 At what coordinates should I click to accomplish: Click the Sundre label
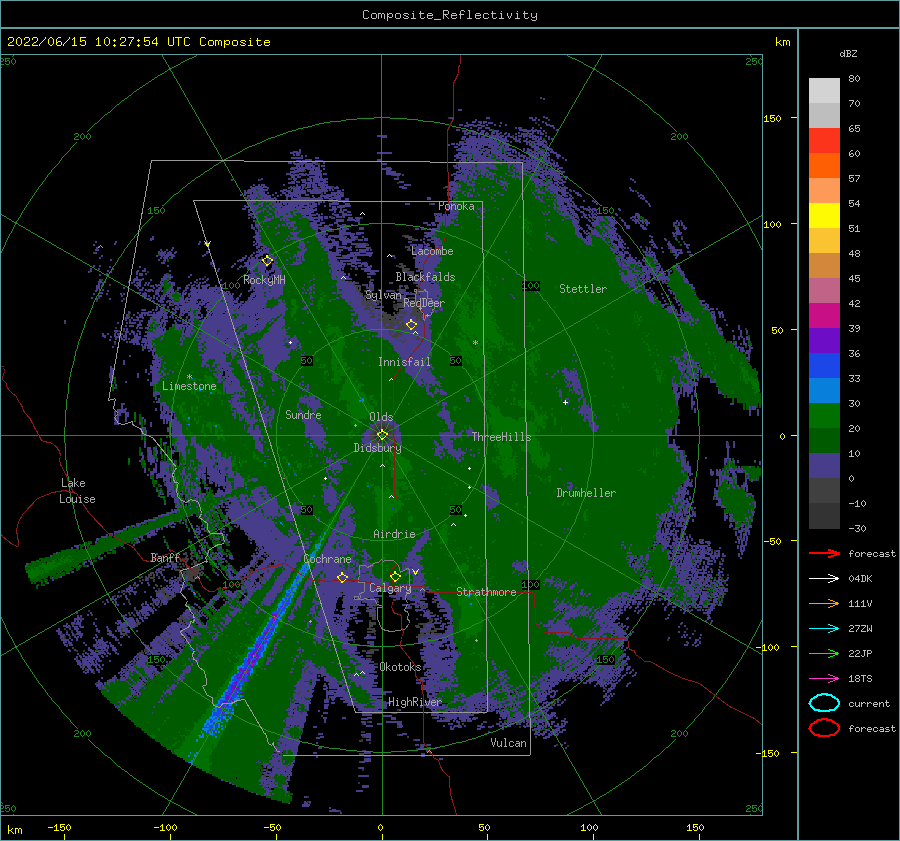click(x=303, y=414)
